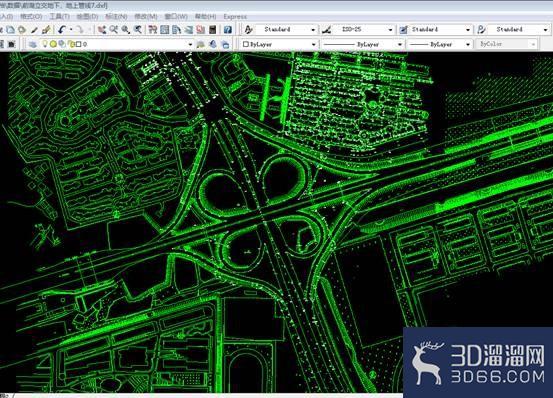Toggle layer freeze sun icon

tap(53, 44)
